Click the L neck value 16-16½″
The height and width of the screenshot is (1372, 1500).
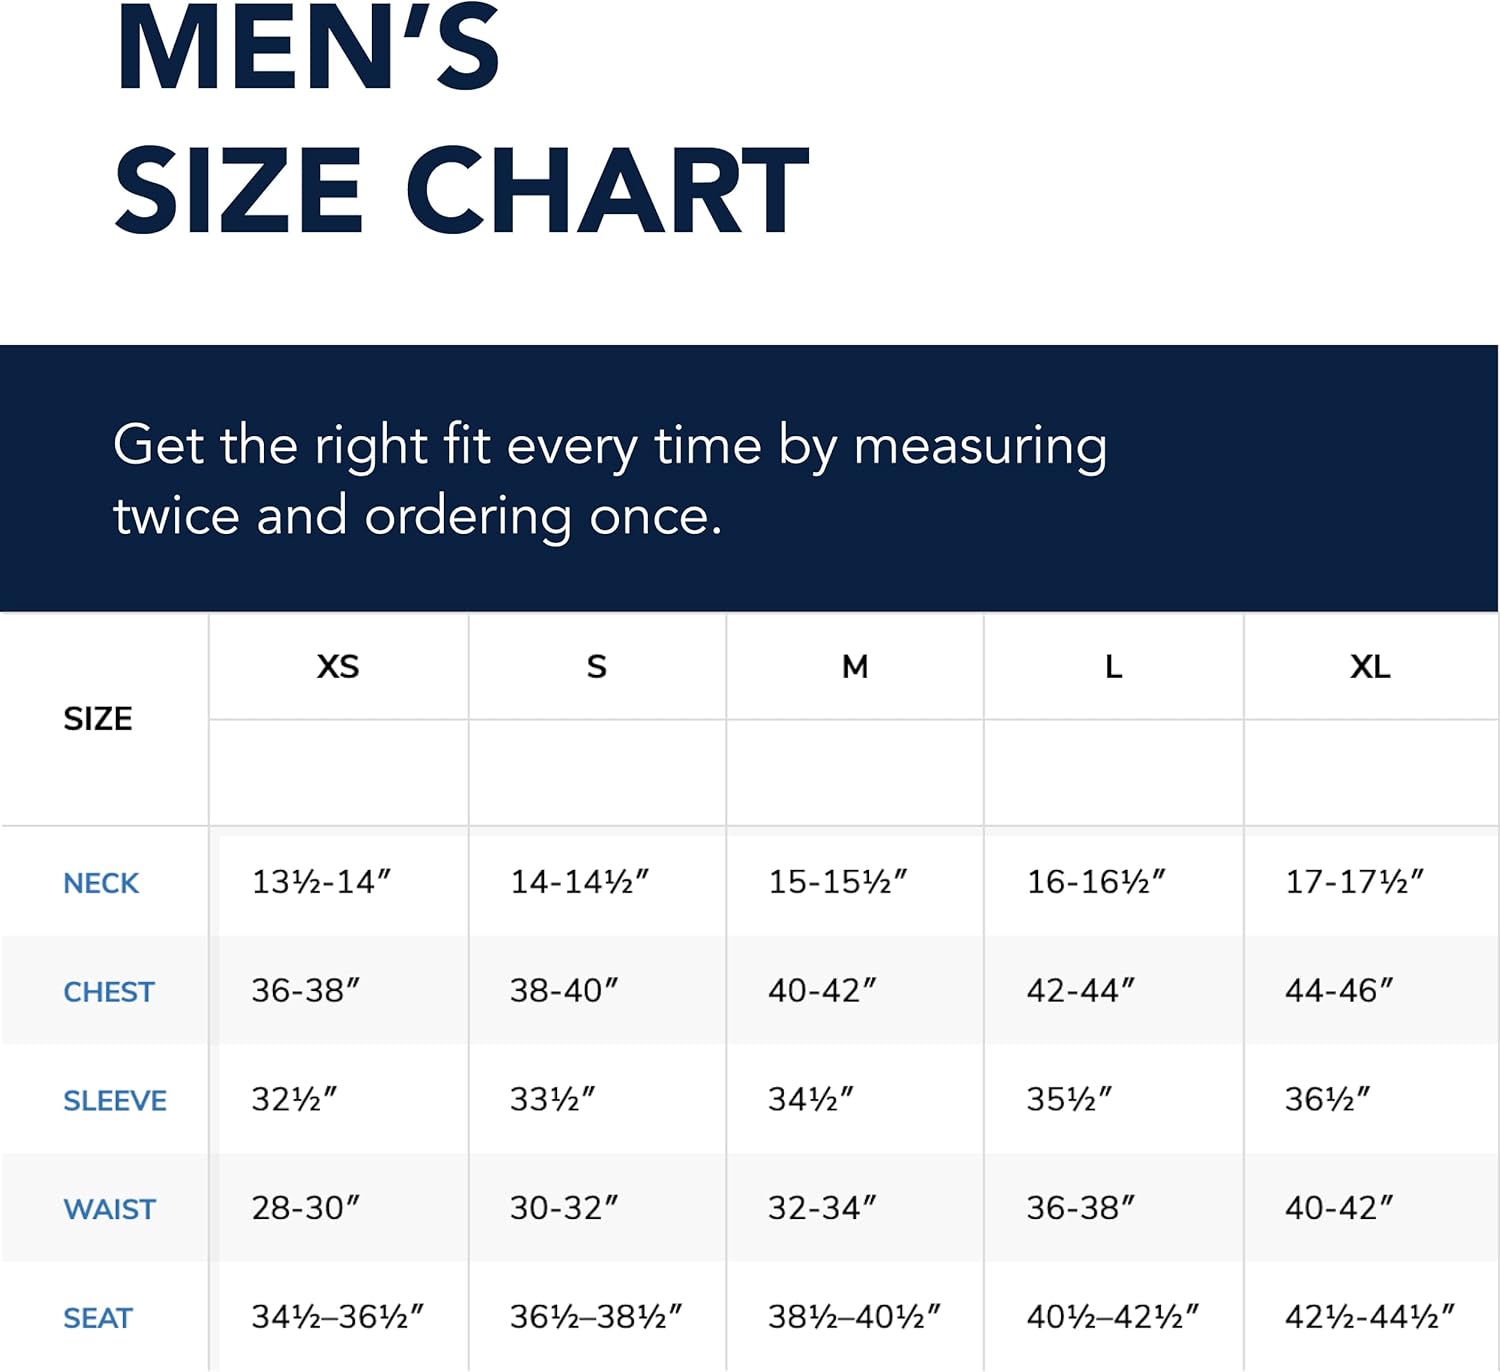[x=1096, y=882]
